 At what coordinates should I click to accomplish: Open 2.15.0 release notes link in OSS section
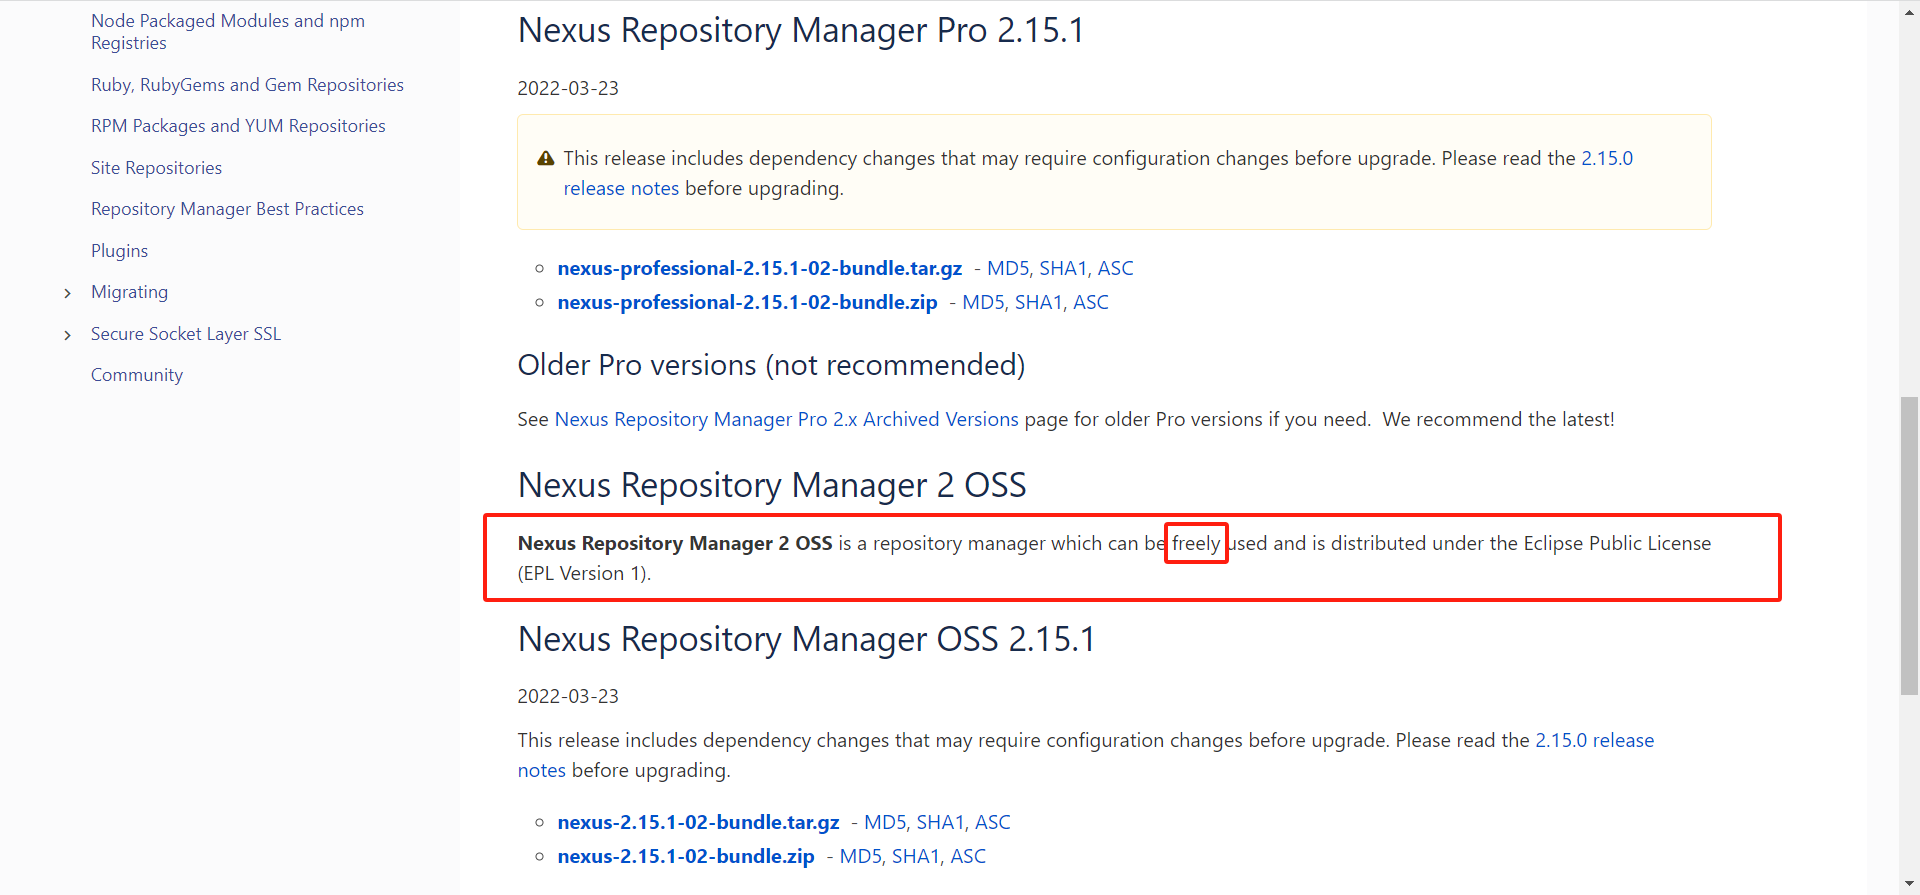tap(1594, 740)
